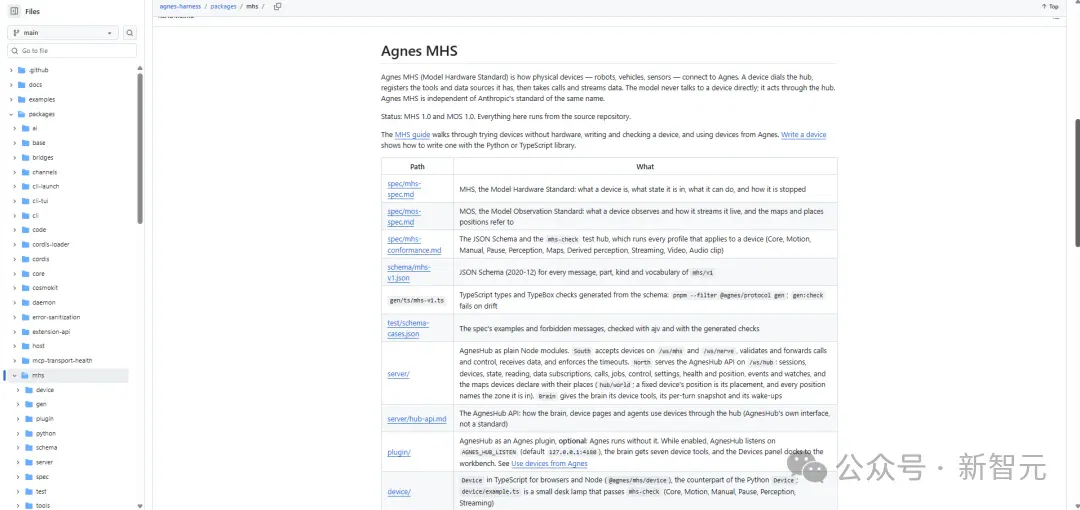
Task: Select the open mhs folder icon
Action: tap(25, 376)
